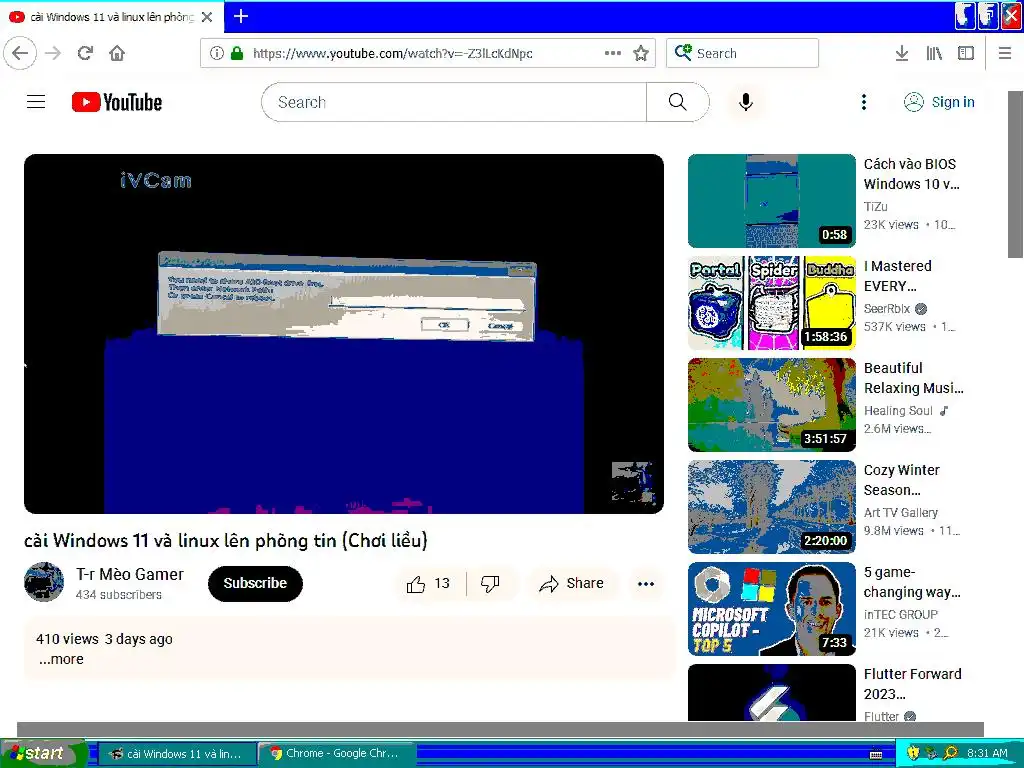
Task: Open YouTube settings three-dot menu
Action: 864,102
